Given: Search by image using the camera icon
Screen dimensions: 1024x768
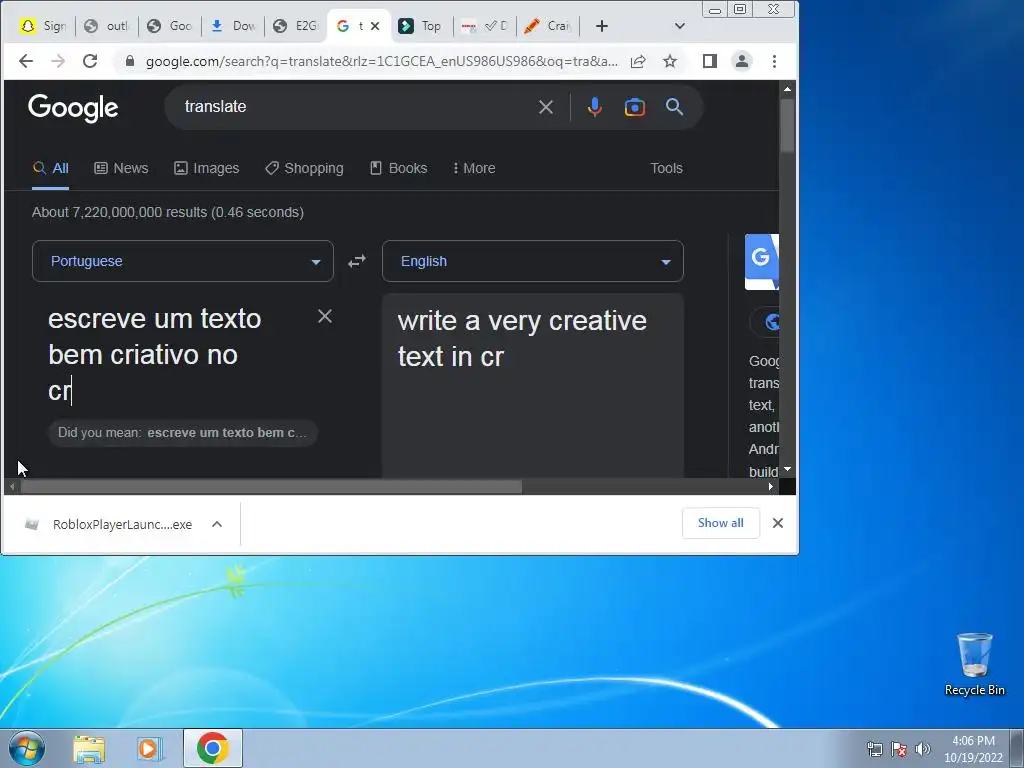Looking at the screenshot, I should [635, 107].
